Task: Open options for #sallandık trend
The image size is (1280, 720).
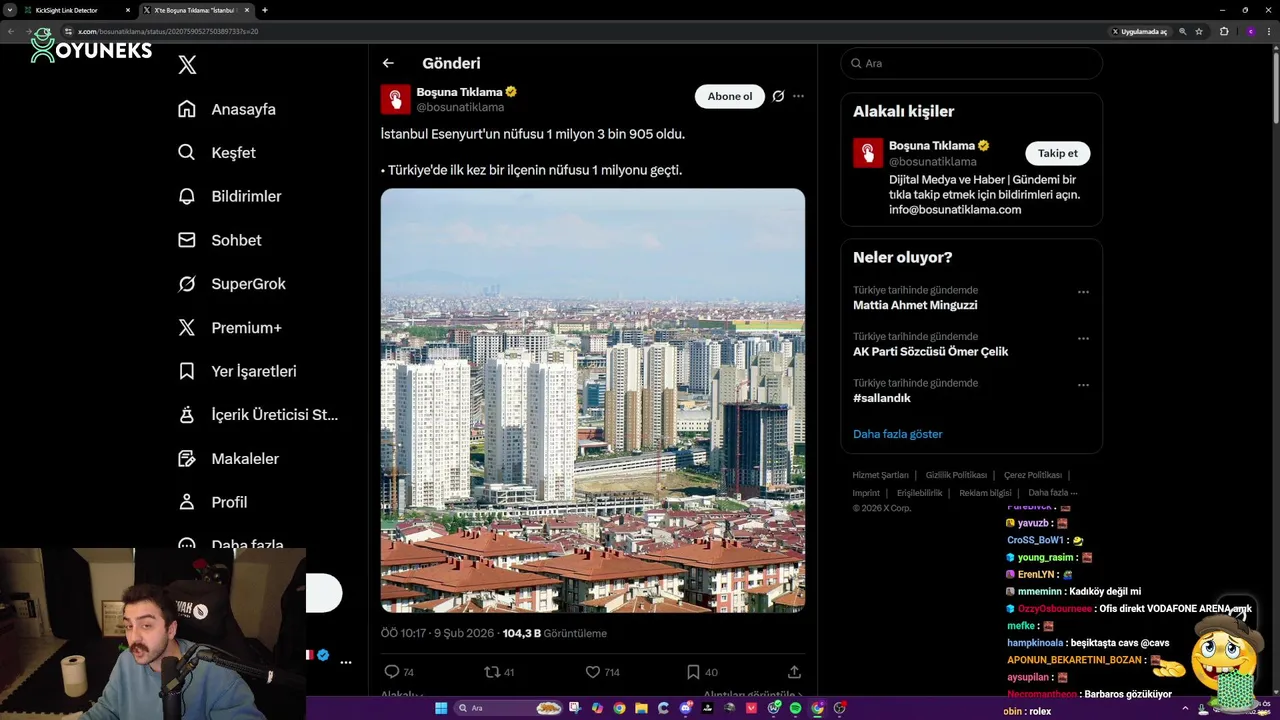Action: (x=1083, y=385)
